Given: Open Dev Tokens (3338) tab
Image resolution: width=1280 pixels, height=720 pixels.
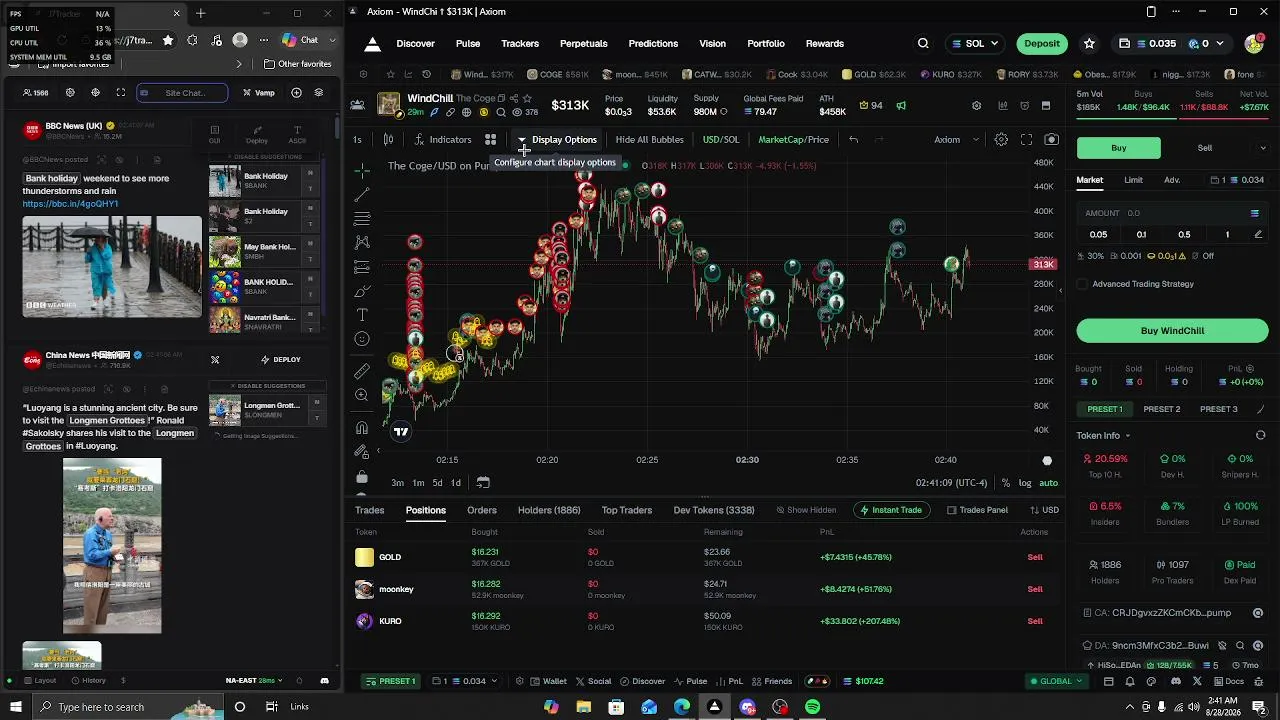Looking at the screenshot, I should tap(714, 510).
